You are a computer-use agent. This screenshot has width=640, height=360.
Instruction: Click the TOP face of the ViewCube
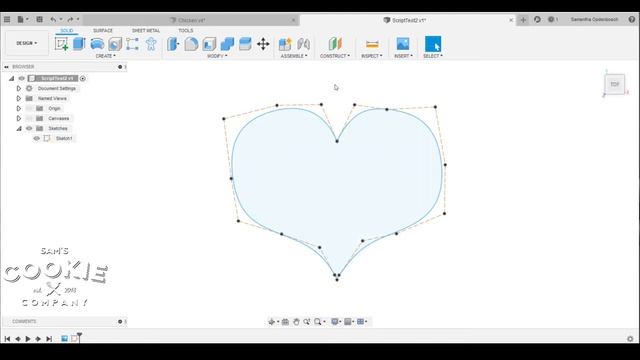point(615,84)
